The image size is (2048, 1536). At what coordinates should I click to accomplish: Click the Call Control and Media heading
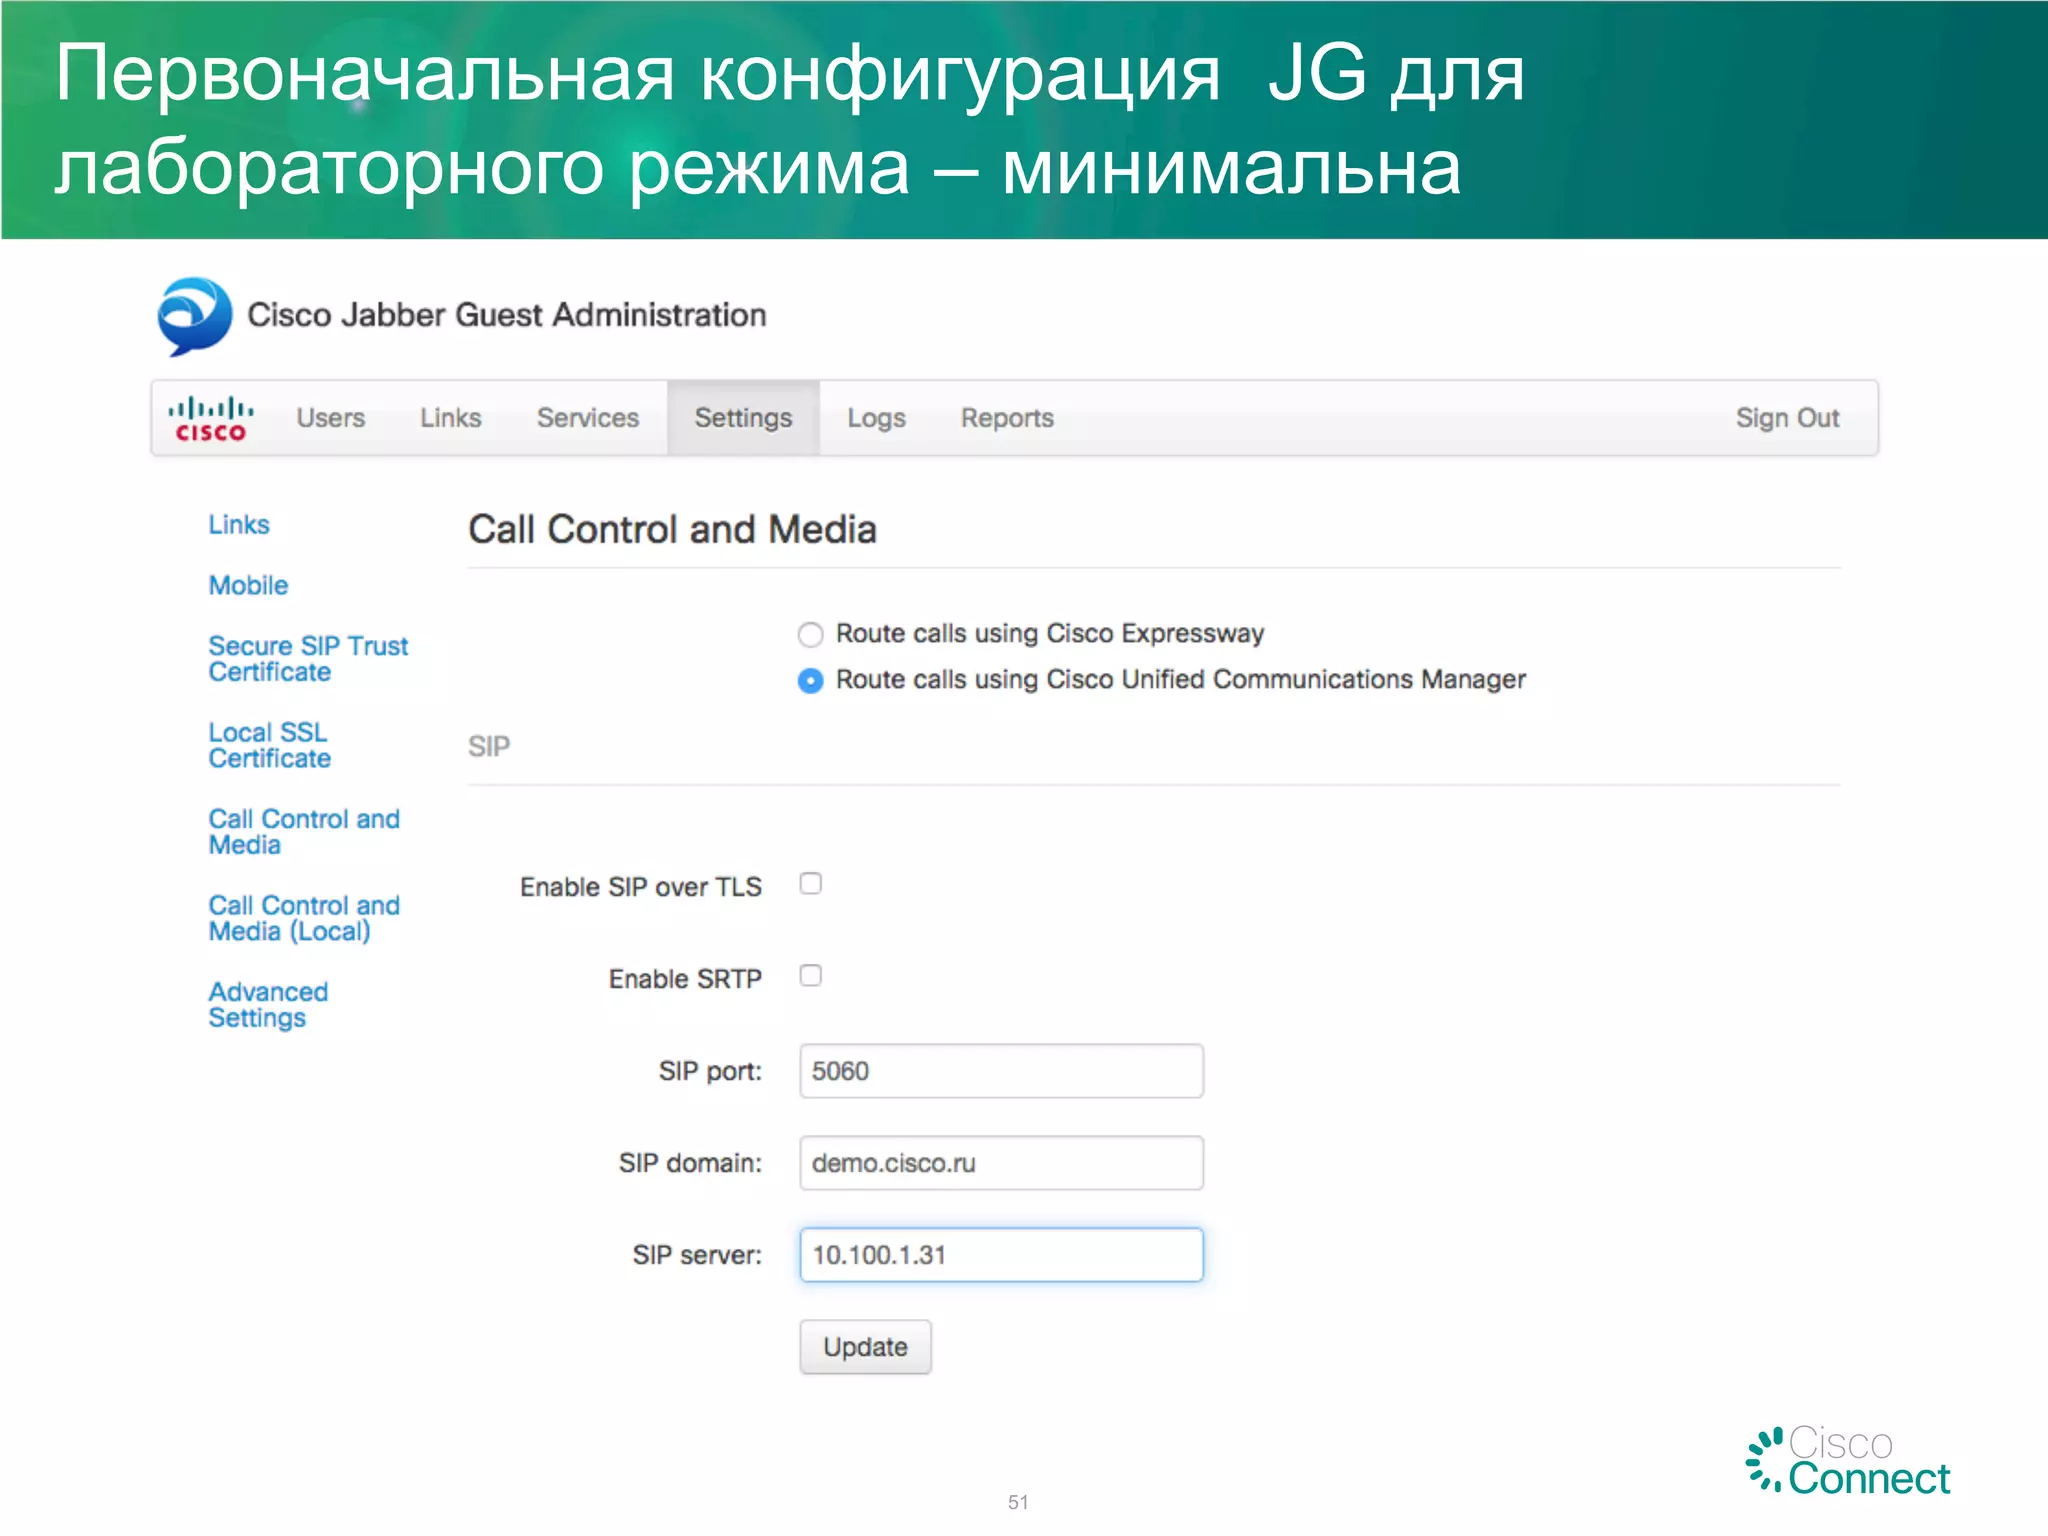tap(672, 530)
